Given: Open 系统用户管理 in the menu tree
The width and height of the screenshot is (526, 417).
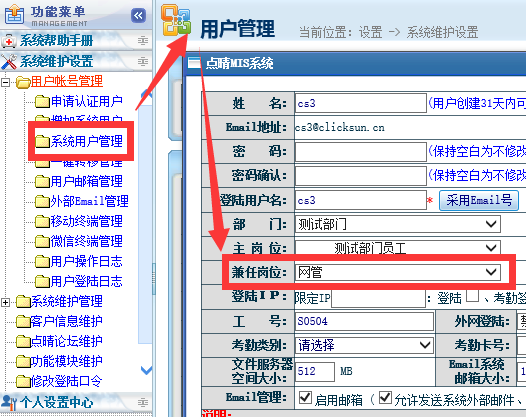Looking at the screenshot, I should click(x=87, y=142).
